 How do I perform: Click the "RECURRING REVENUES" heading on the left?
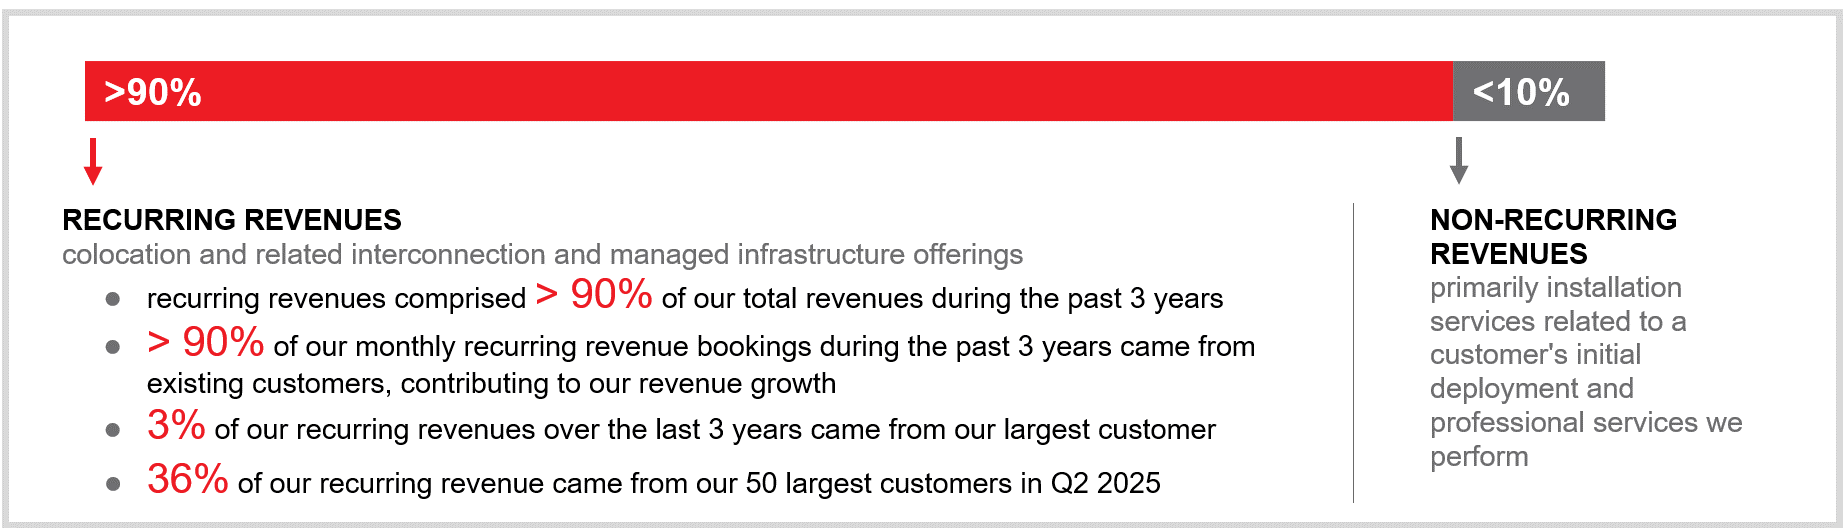[x=232, y=220]
